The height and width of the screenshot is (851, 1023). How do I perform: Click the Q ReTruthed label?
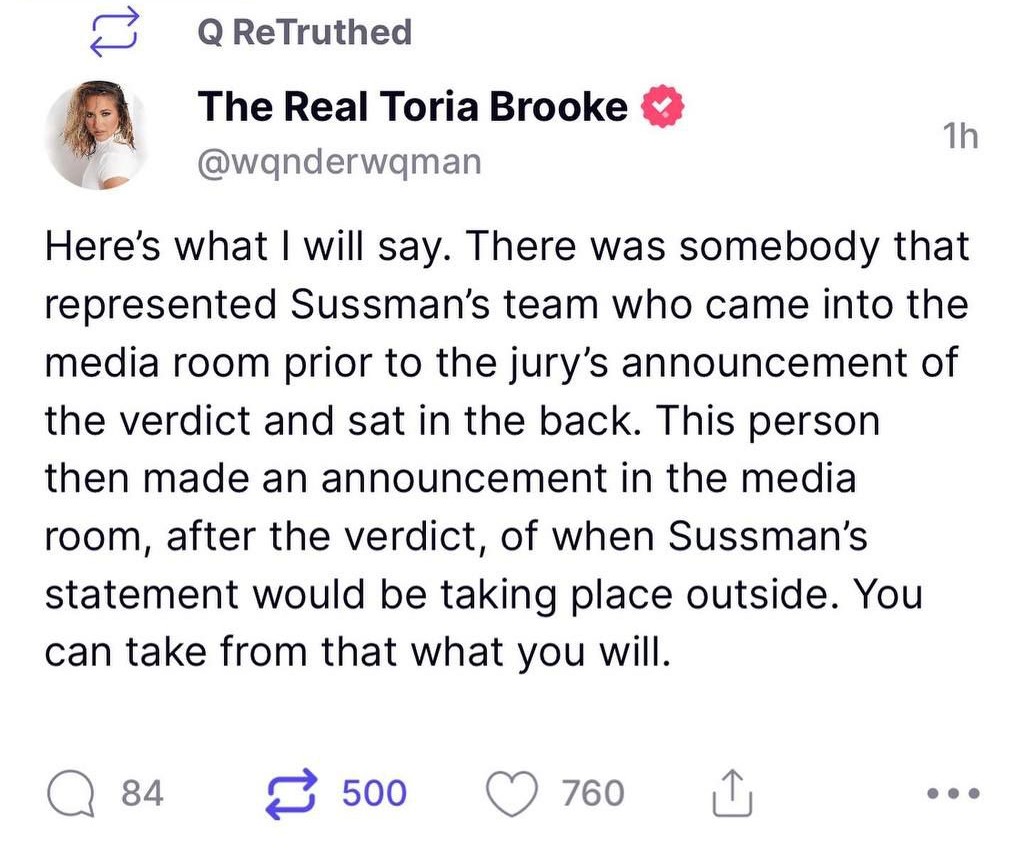pyautogui.click(x=305, y=32)
